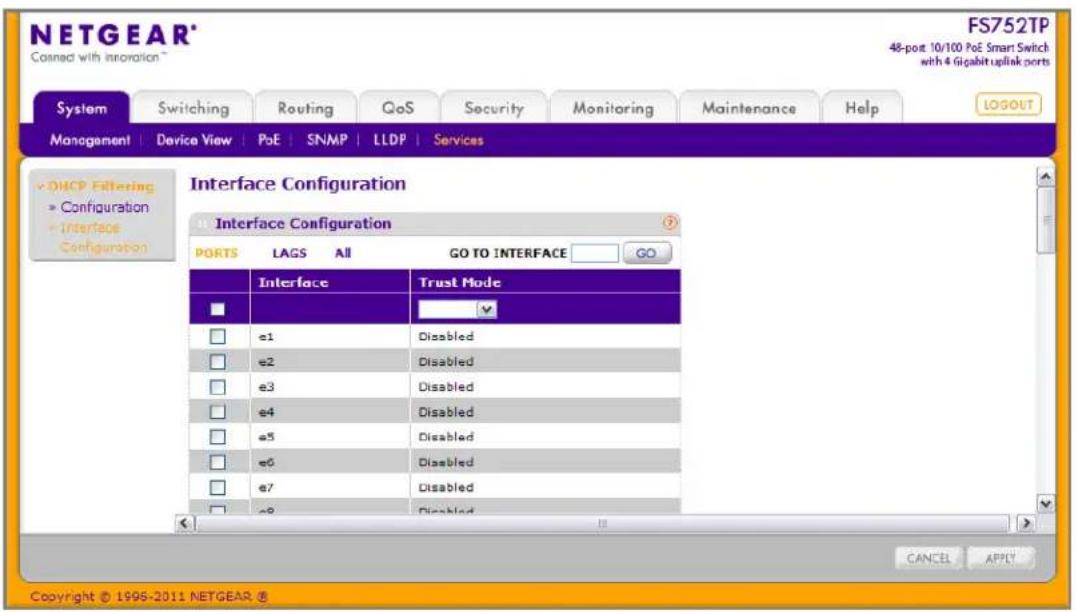Click the horizontal scrollbar right arrow
The image size is (1076, 612).
[x=1025, y=523]
